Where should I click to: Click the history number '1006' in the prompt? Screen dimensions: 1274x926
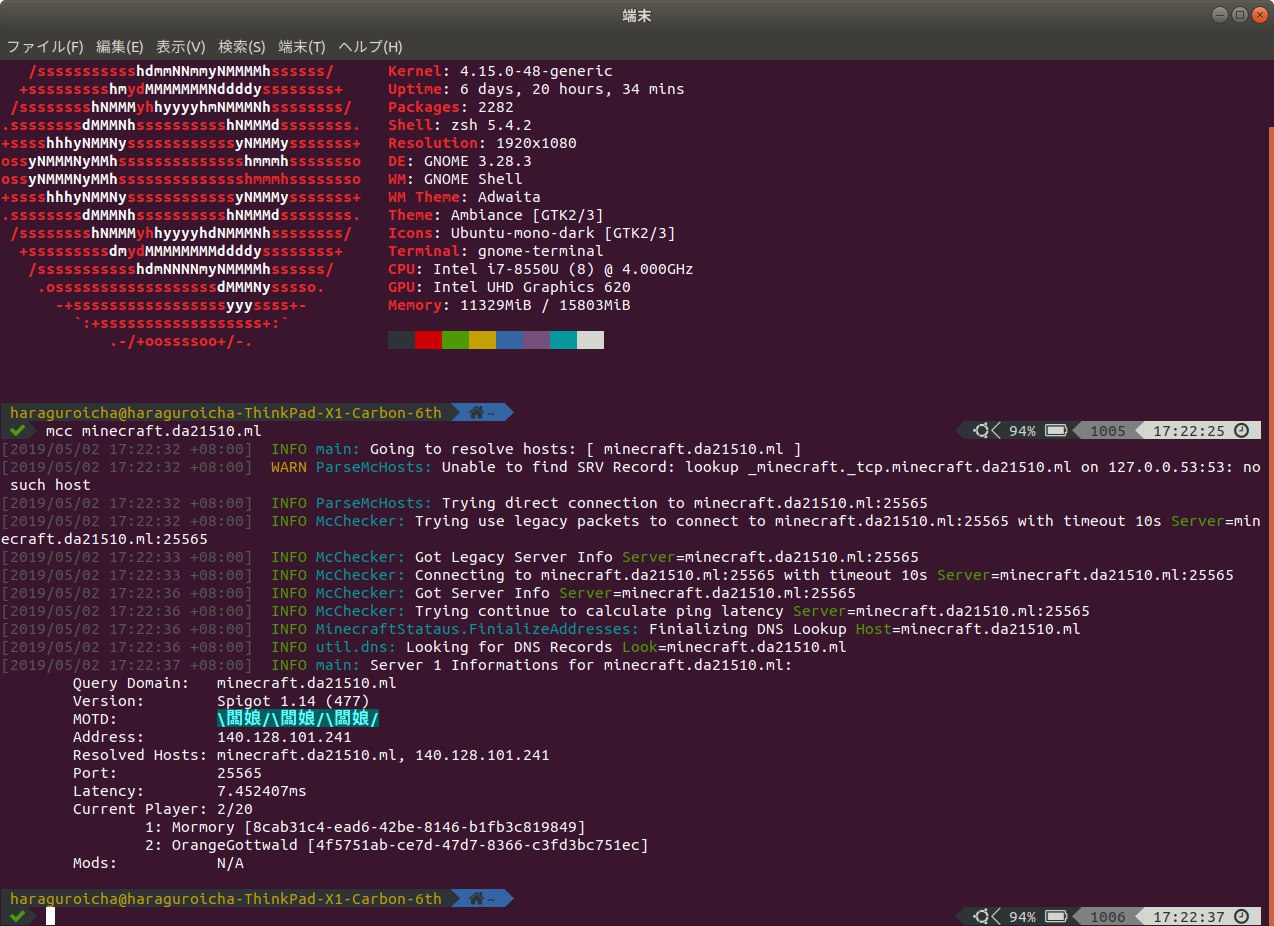(1107, 917)
